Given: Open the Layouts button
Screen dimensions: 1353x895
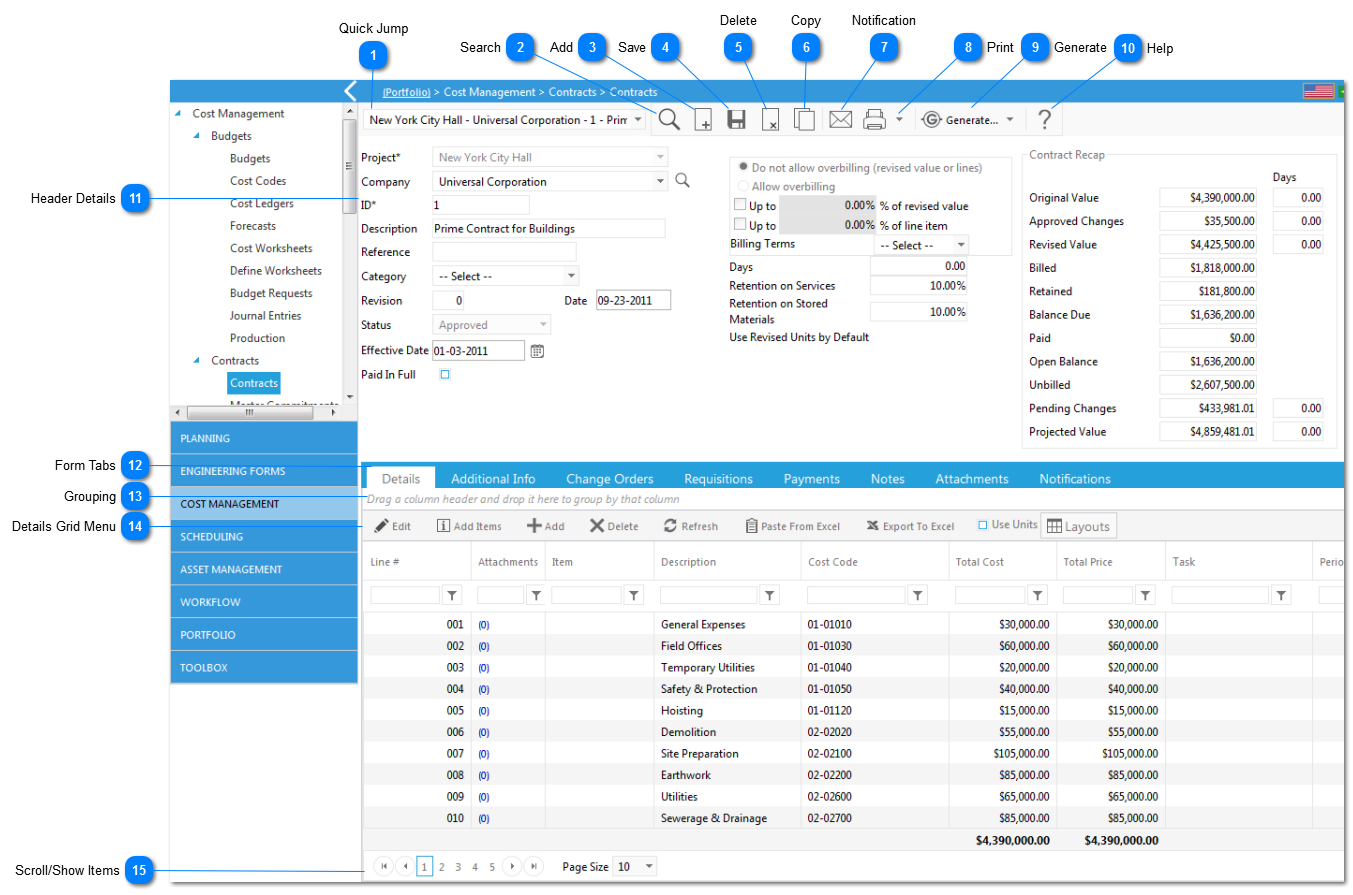Looking at the screenshot, I should click(1078, 526).
